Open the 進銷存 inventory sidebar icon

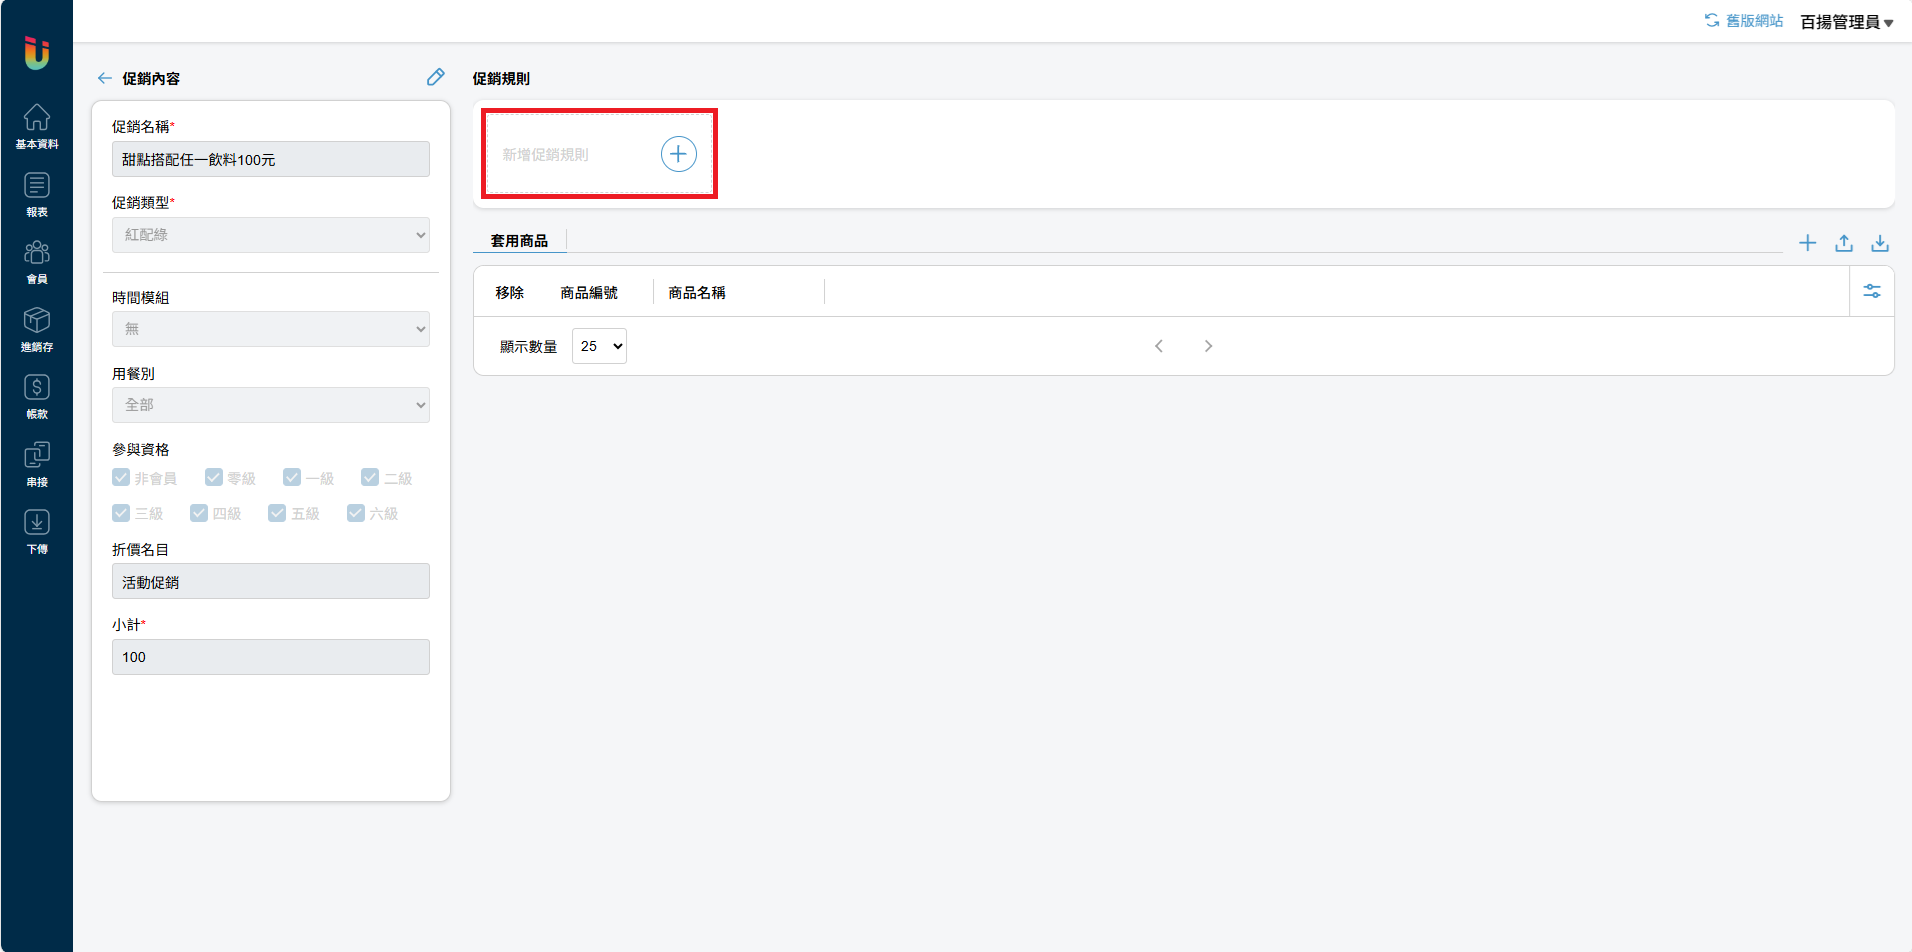click(x=37, y=329)
